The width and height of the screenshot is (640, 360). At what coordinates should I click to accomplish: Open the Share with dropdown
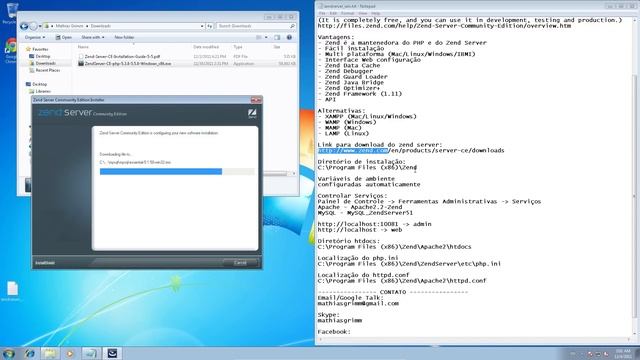click(x=93, y=37)
